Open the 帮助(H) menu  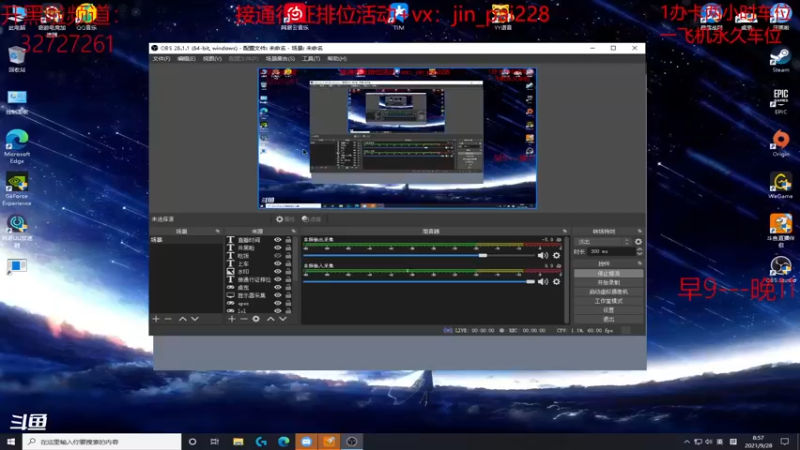tap(337, 59)
